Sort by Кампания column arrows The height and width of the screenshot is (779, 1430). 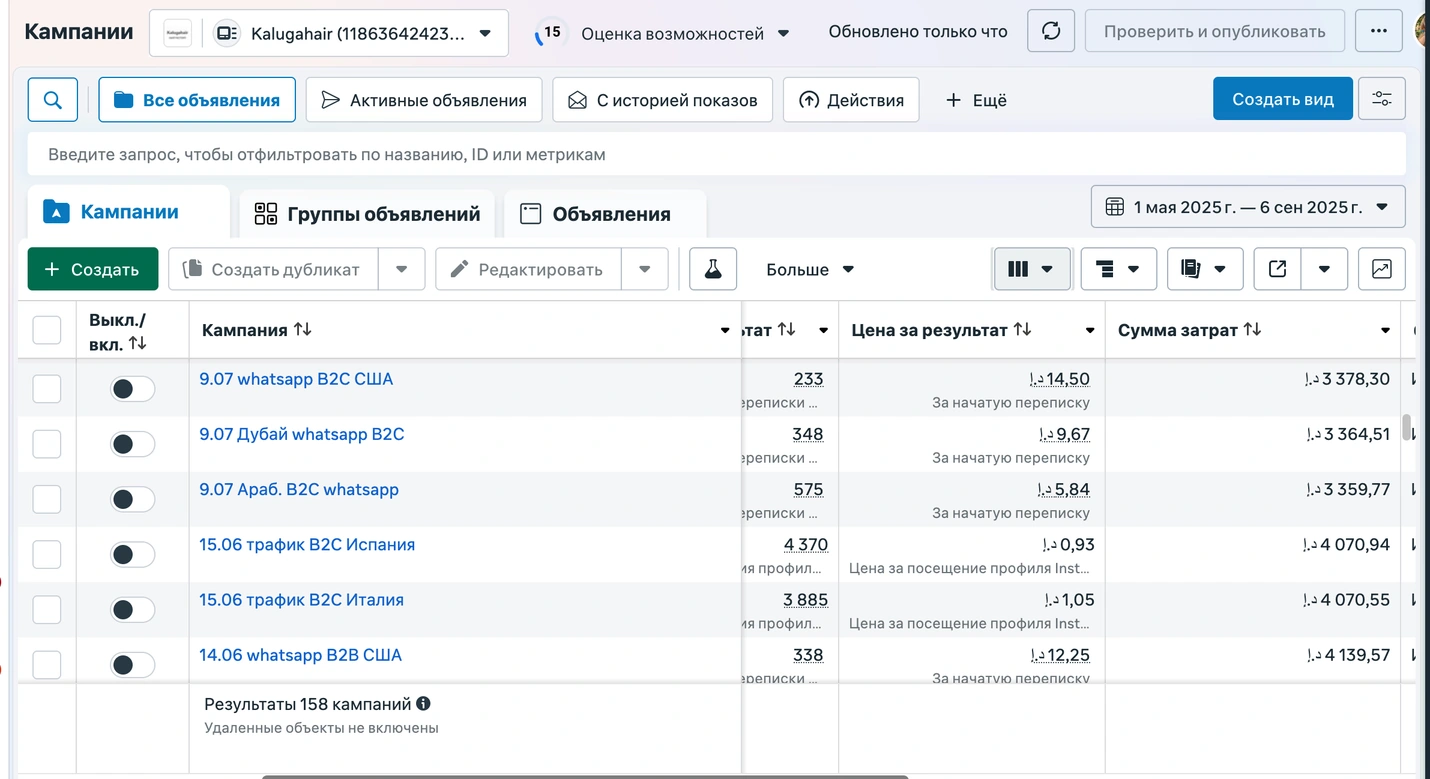[302, 330]
